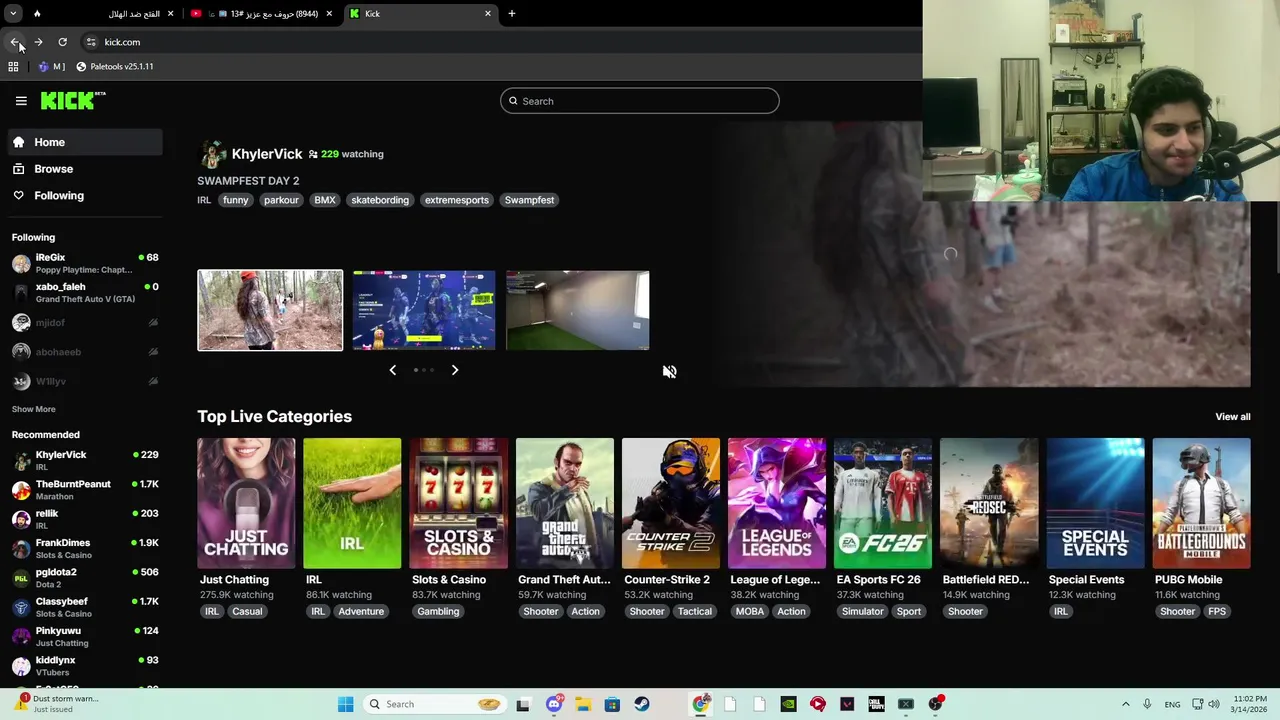Screen dimensions: 1280x720
Task: Open Classybeef recommended channel
Action: pyautogui.click(x=86, y=607)
